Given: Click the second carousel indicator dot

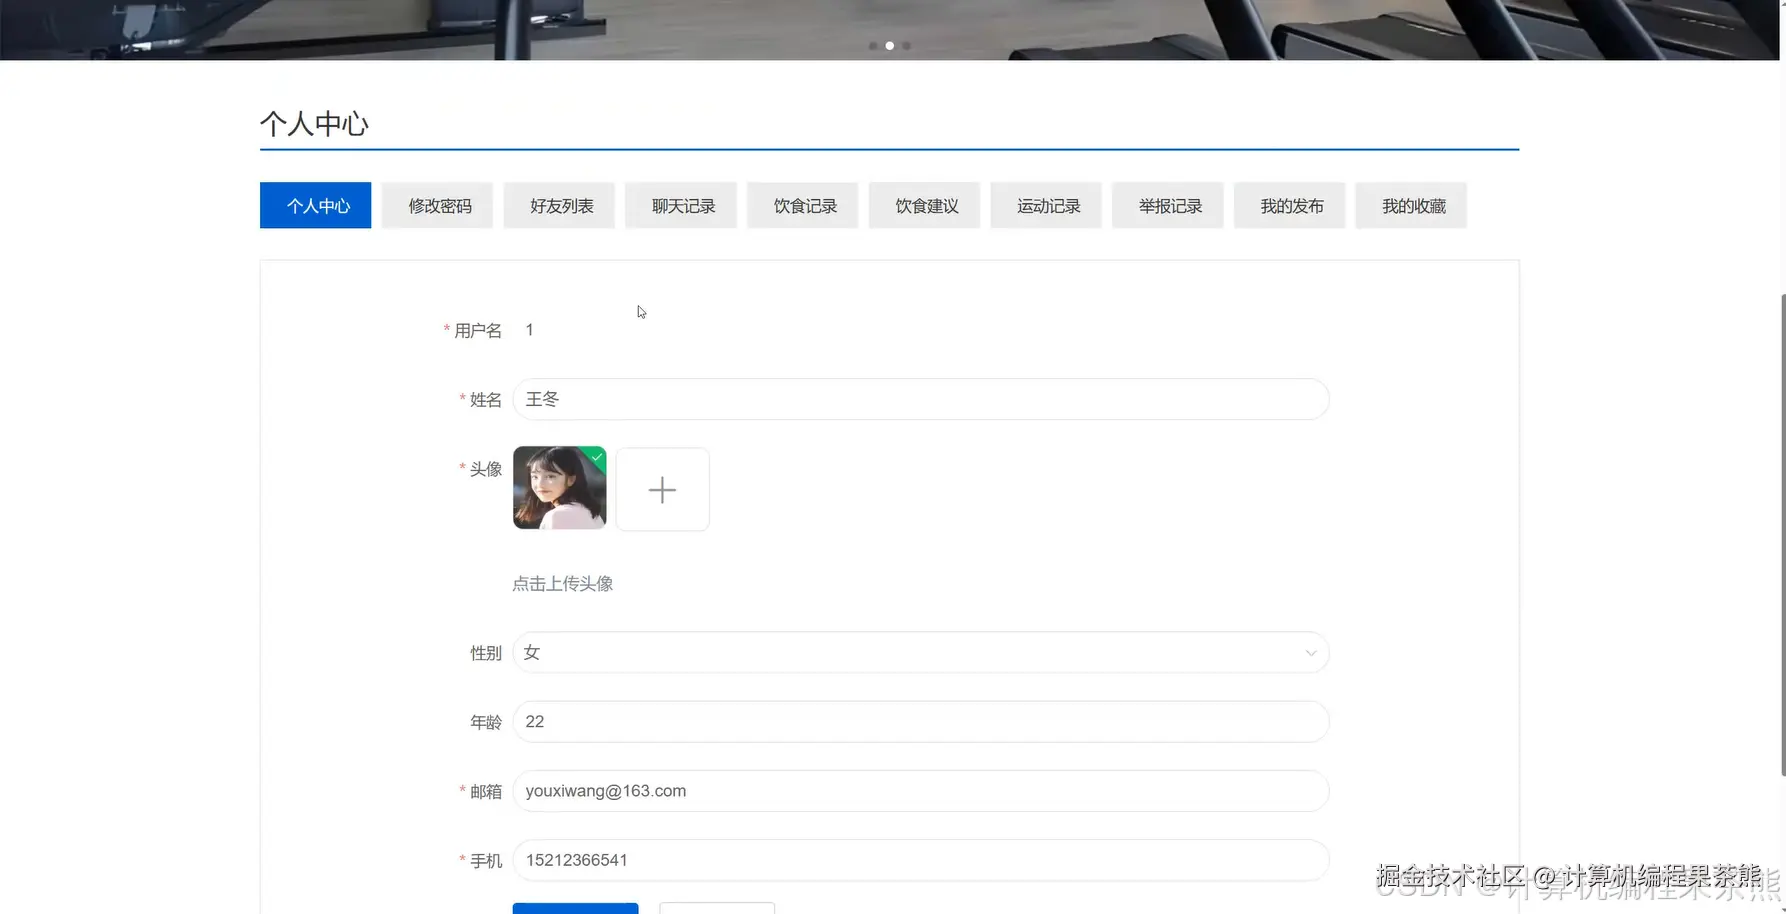Looking at the screenshot, I should pyautogui.click(x=889, y=45).
